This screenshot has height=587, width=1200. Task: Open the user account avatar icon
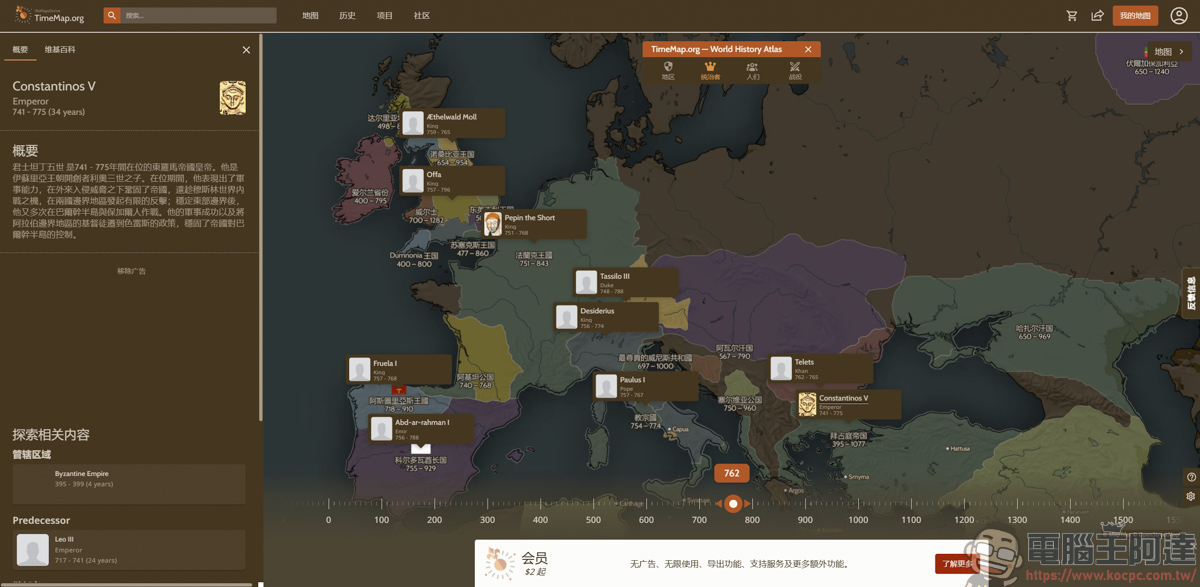click(x=1179, y=16)
